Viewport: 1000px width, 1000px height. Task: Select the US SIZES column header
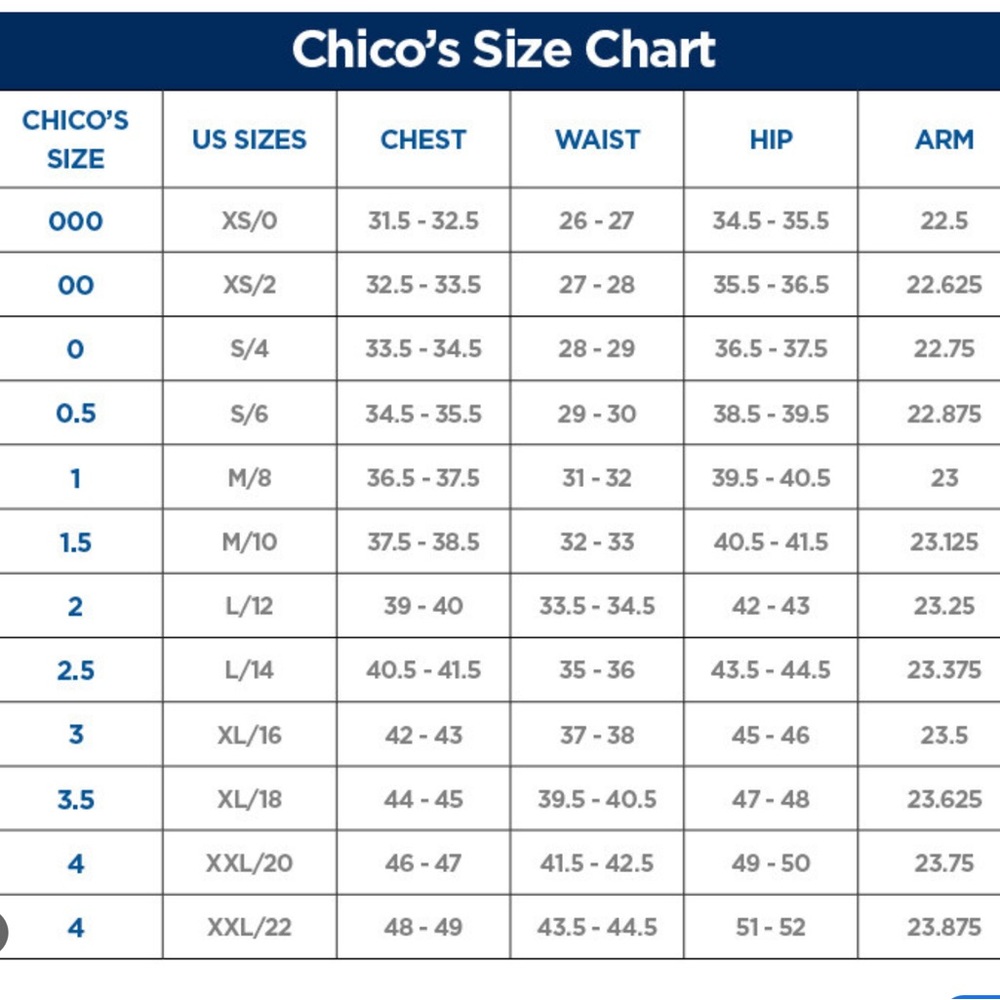[x=249, y=140]
